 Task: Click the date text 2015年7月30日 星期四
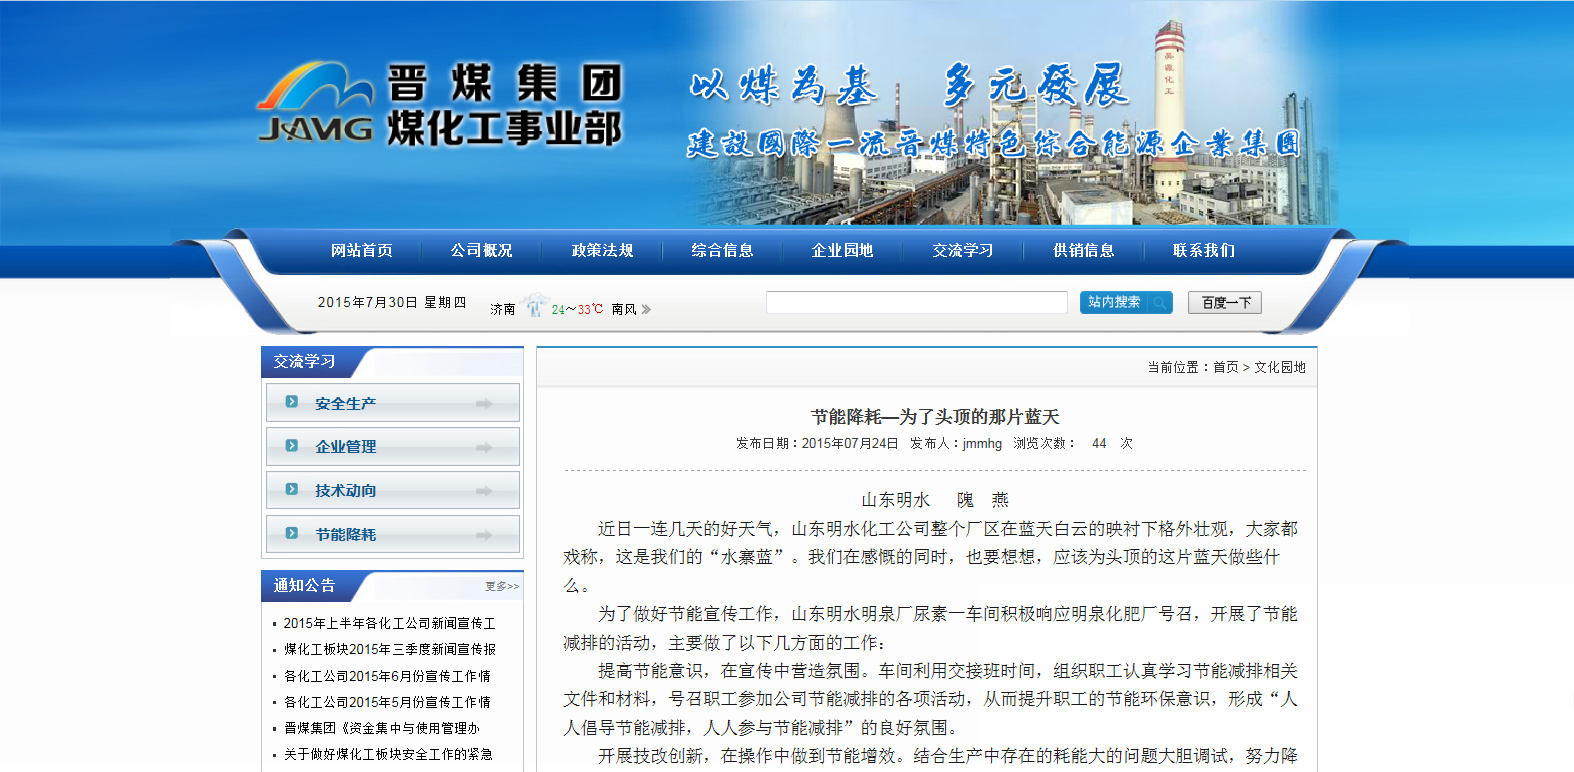pos(392,303)
